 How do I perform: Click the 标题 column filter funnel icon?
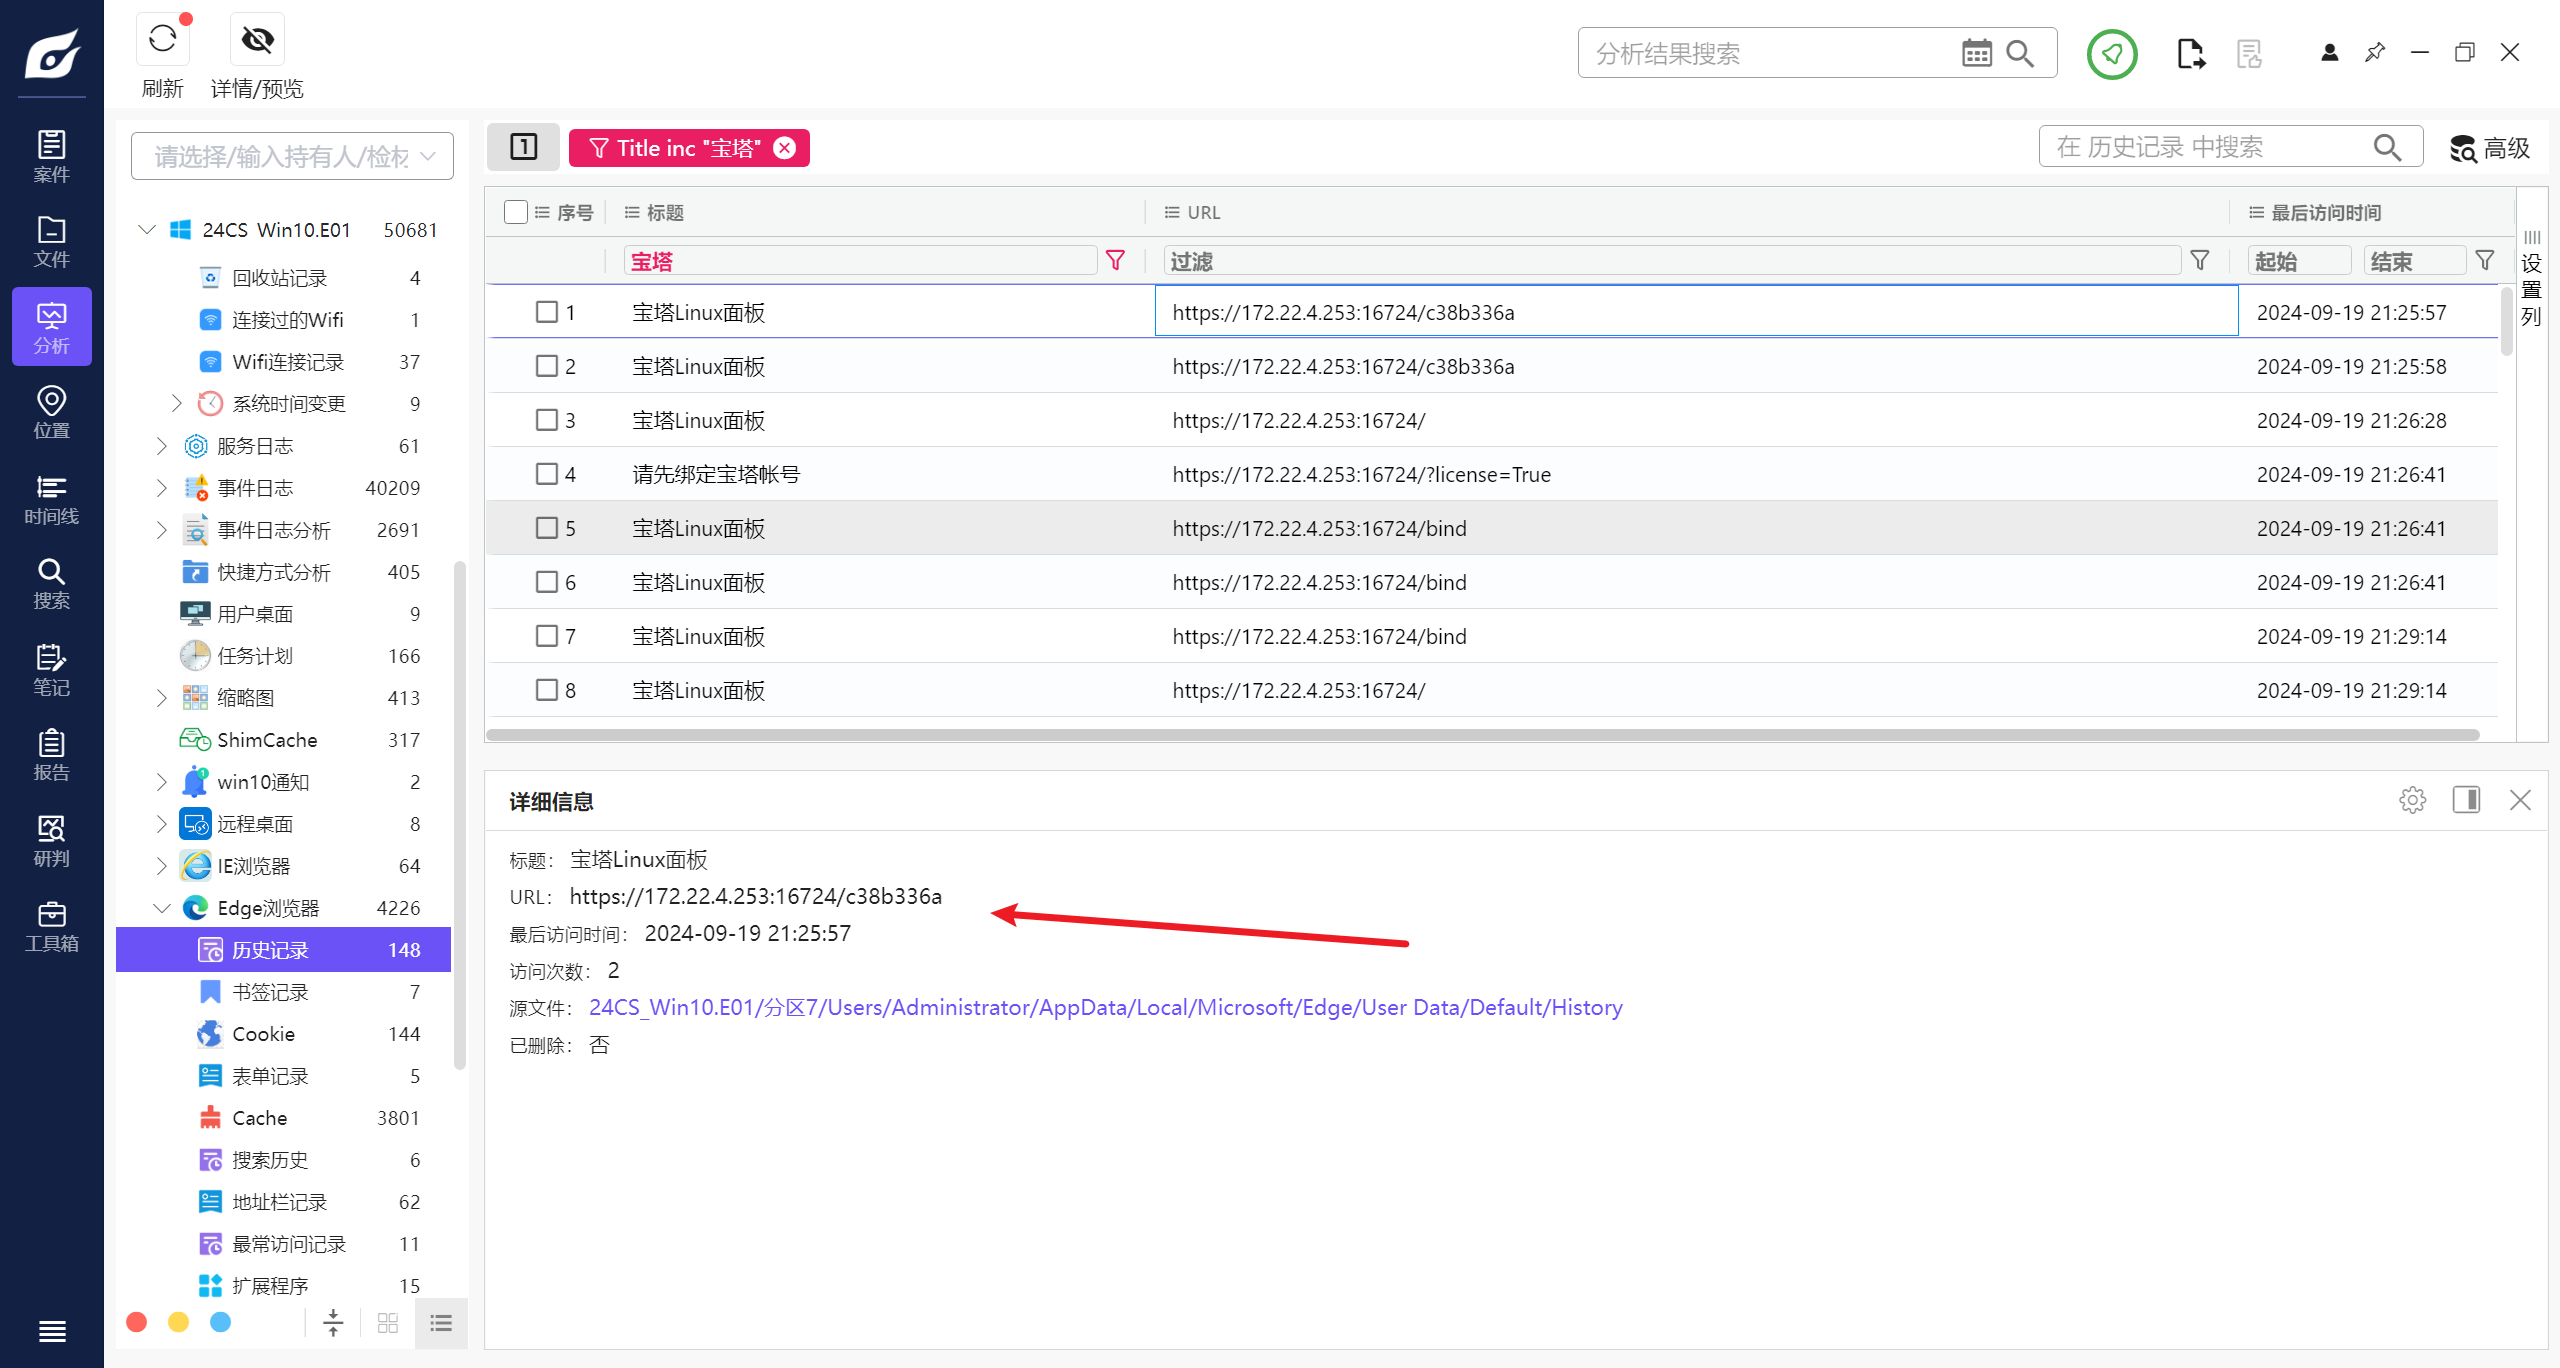(x=1115, y=261)
